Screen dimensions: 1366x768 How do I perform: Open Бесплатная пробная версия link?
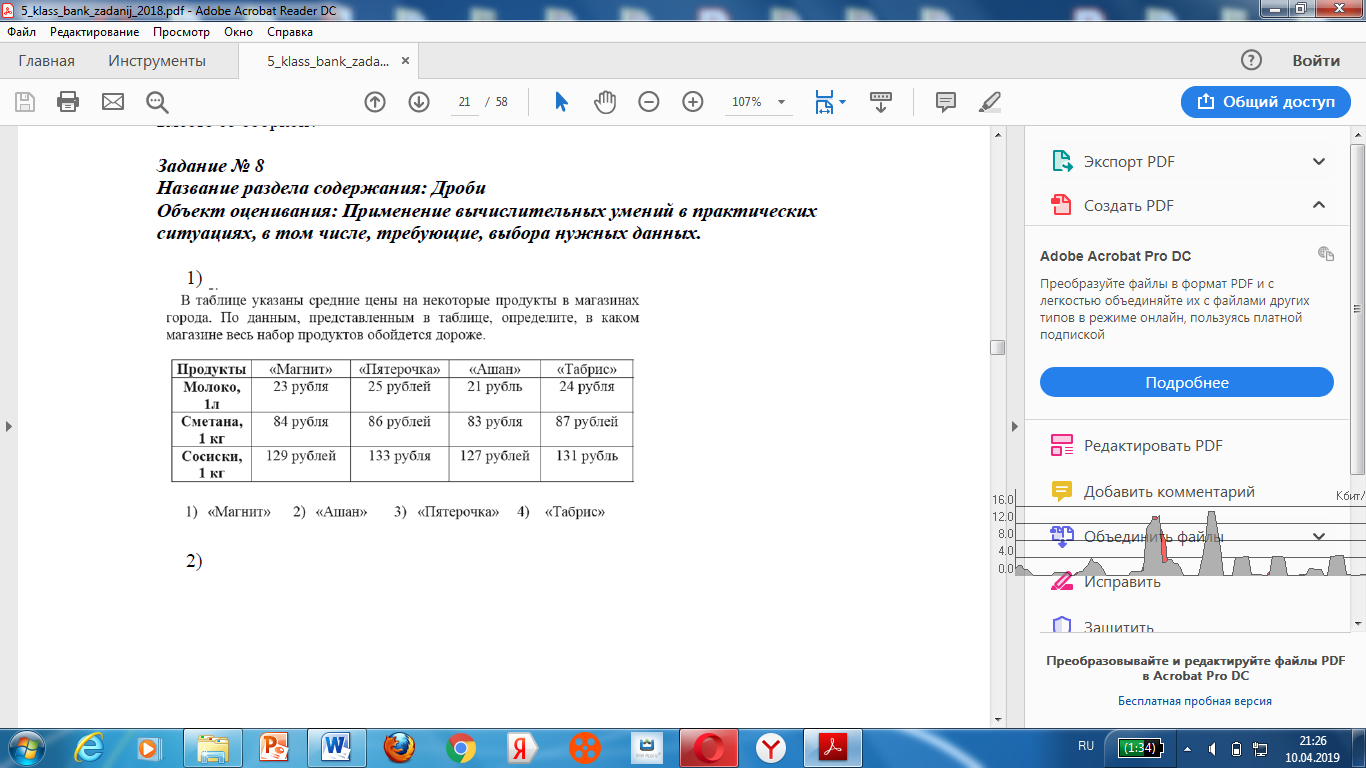pos(1195,701)
